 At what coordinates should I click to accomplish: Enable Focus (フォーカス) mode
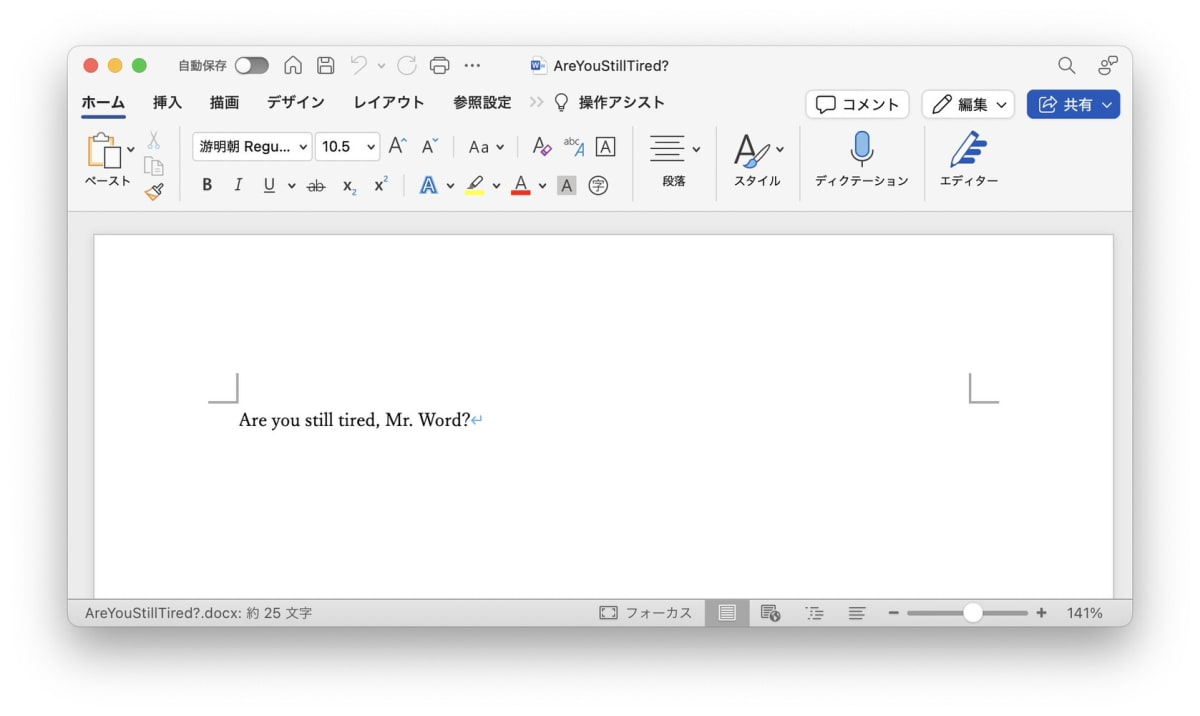(646, 613)
